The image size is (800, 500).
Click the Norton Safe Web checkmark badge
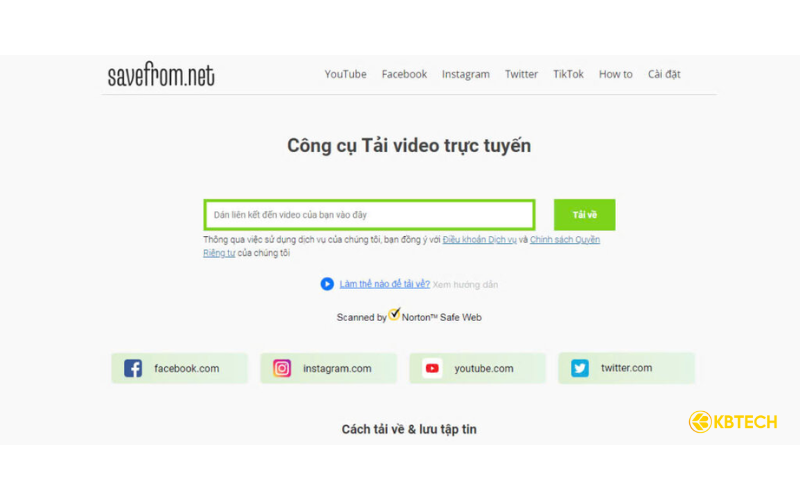(394, 314)
